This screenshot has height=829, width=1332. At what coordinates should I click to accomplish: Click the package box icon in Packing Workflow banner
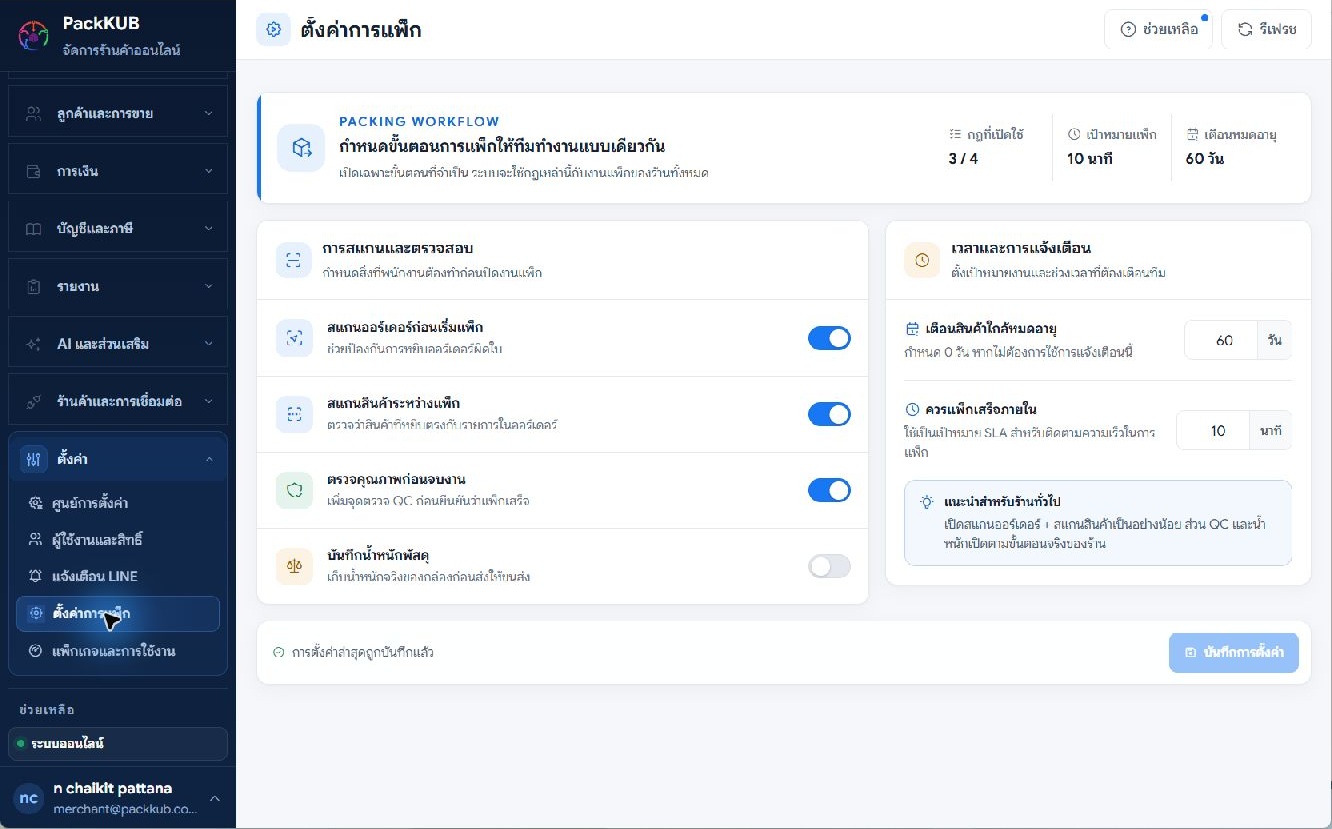(x=301, y=148)
